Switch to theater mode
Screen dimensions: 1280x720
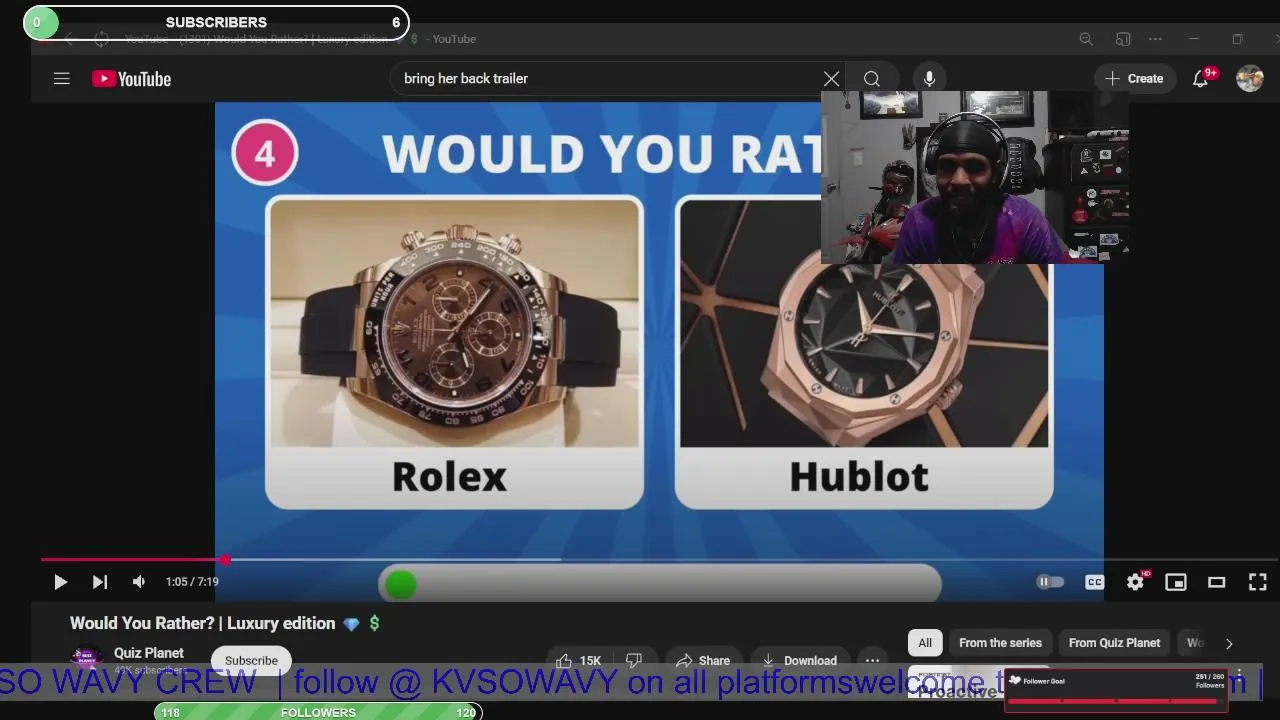pyautogui.click(x=1217, y=582)
